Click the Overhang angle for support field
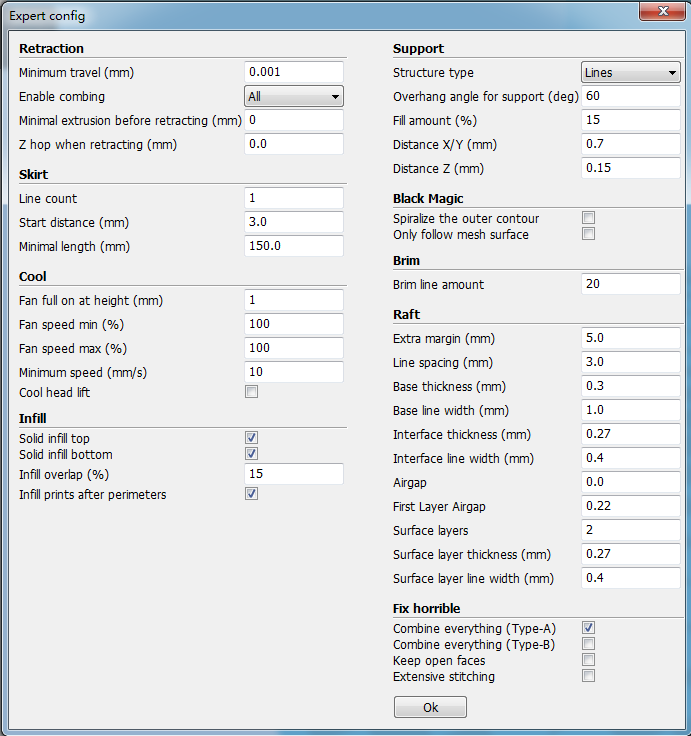The height and width of the screenshot is (736, 691). click(x=631, y=96)
